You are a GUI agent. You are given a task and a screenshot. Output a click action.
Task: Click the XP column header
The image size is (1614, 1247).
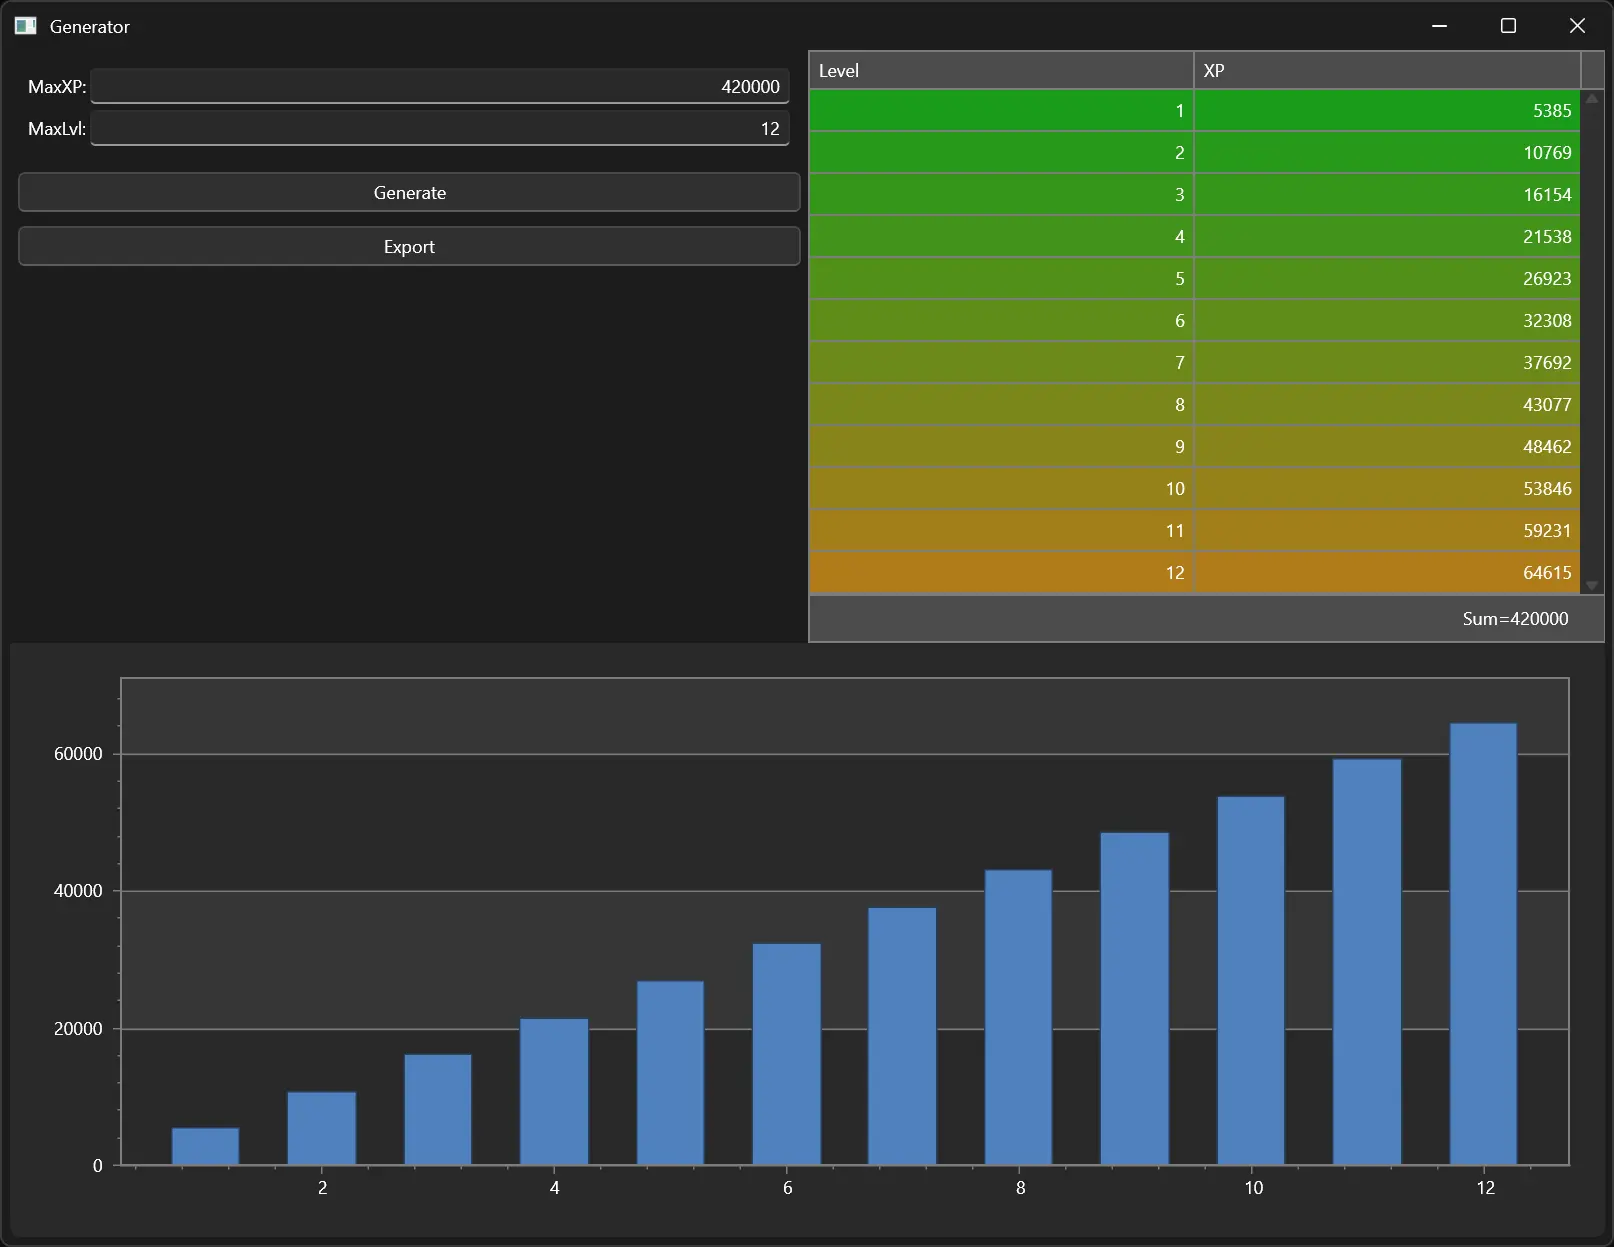[1387, 70]
